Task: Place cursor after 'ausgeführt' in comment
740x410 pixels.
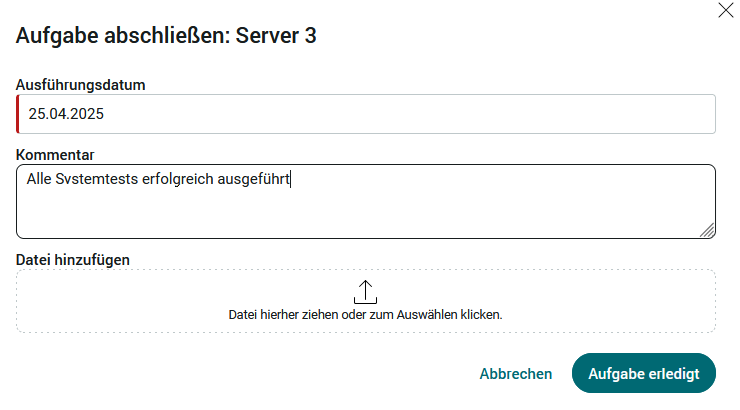Action: coord(290,179)
